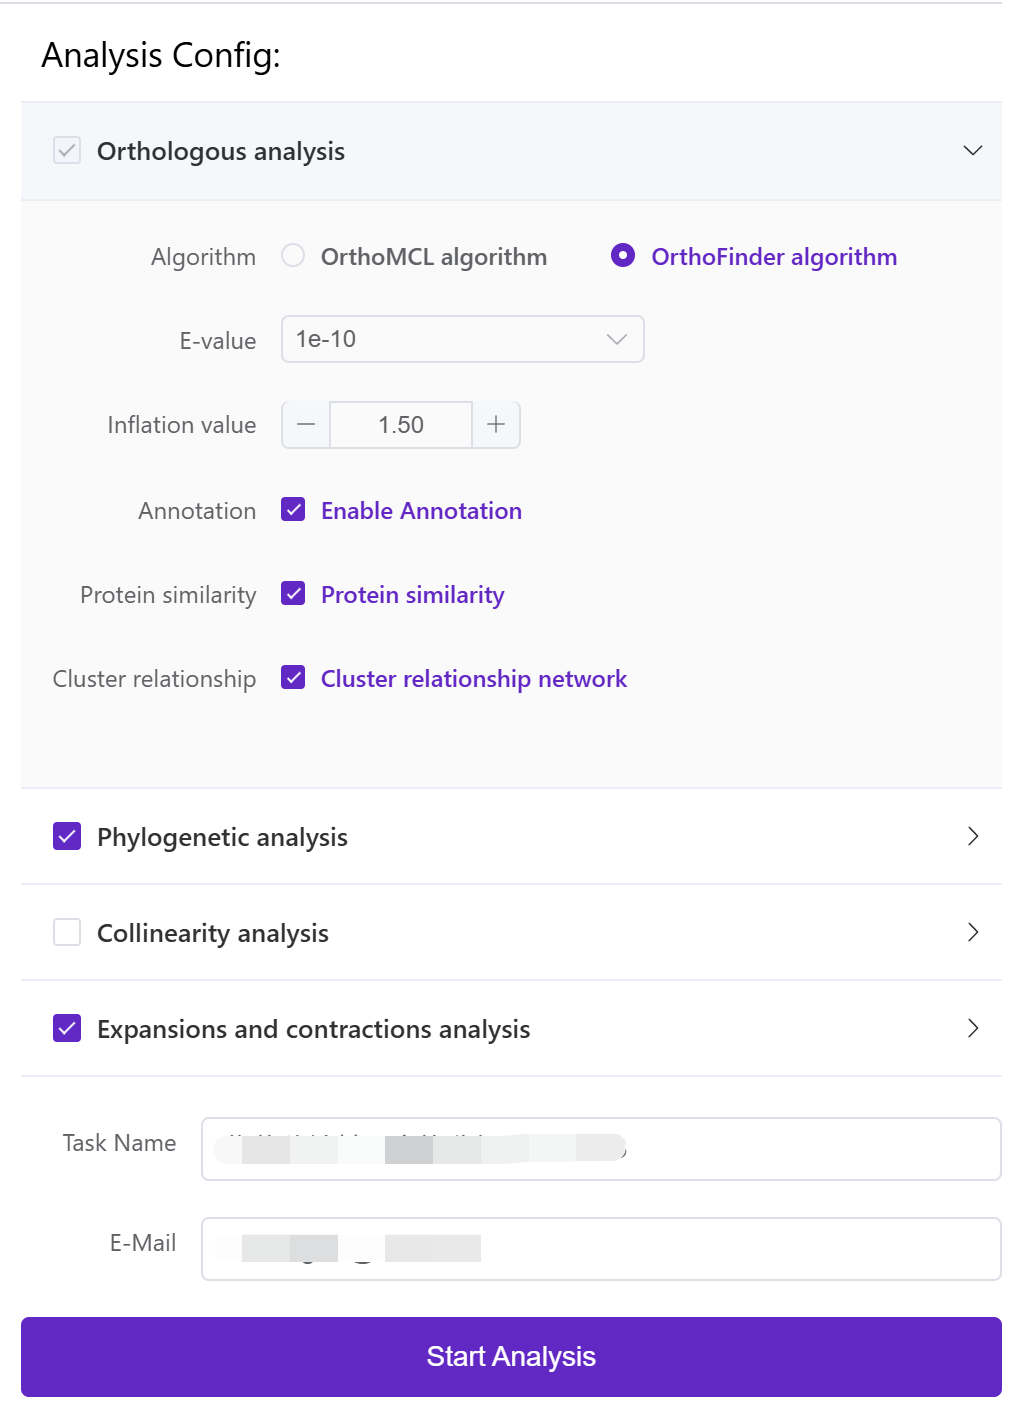Enable the Collinearity analysis checkbox
This screenshot has width=1012, height=1410.
tap(67, 932)
